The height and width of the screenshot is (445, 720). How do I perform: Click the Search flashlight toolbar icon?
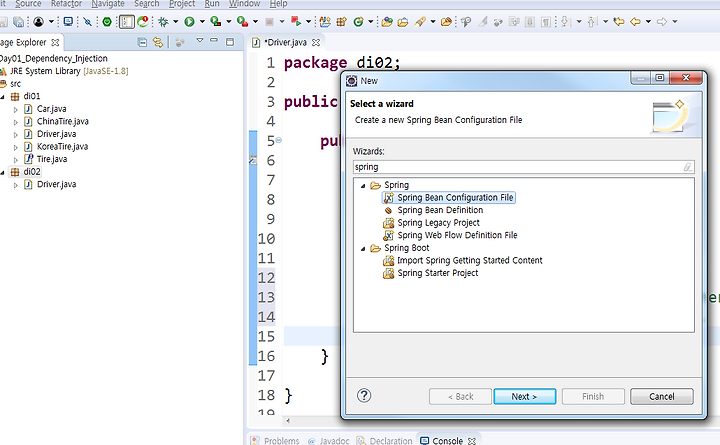click(420, 22)
